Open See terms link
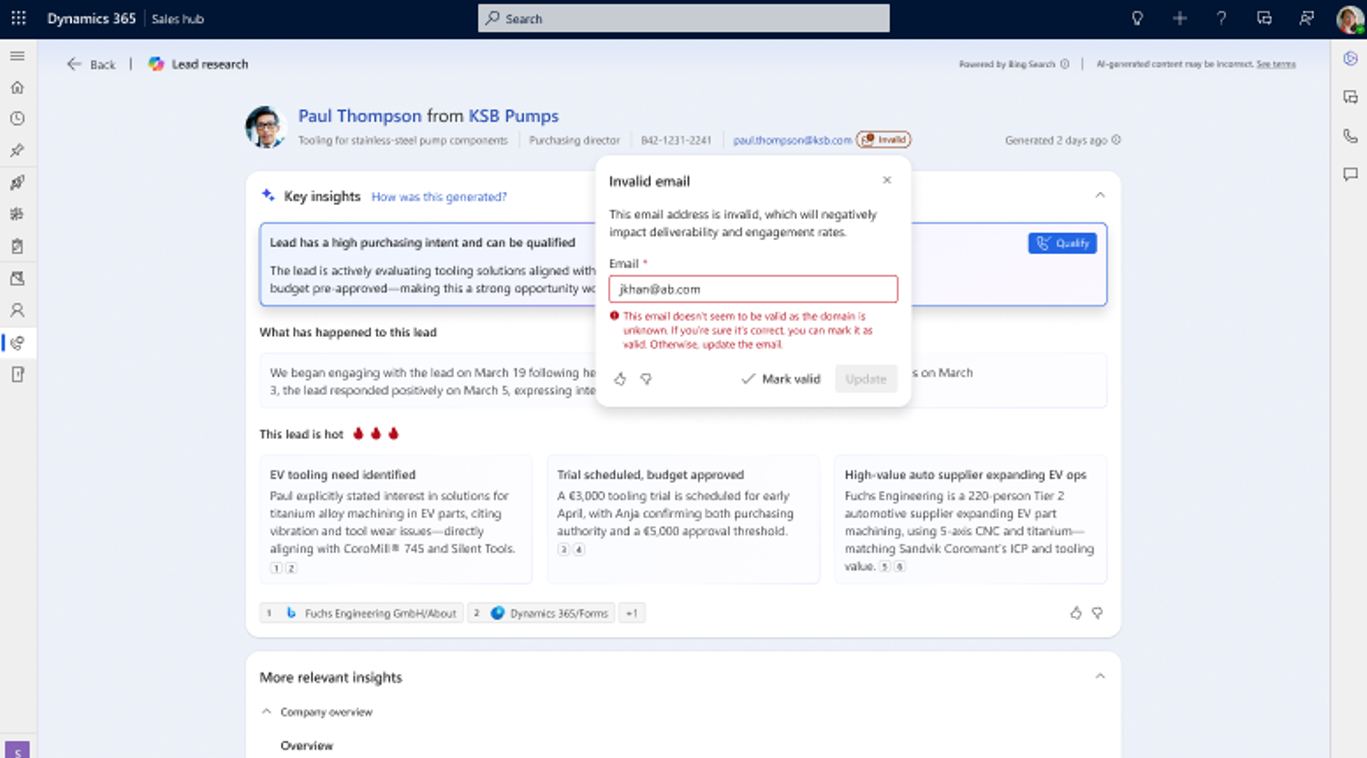The width and height of the screenshot is (1367, 758). tap(1276, 64)
